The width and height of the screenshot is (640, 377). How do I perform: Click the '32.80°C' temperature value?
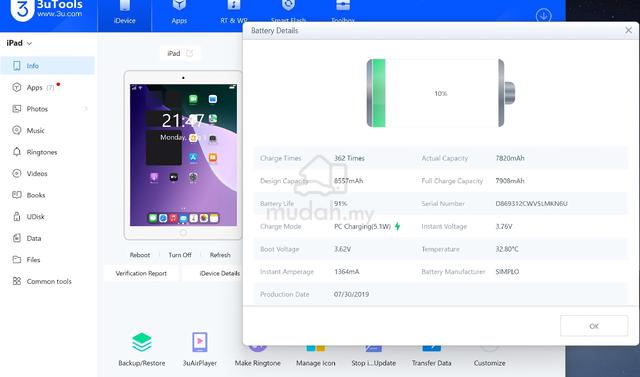click(x=507, y=249)
